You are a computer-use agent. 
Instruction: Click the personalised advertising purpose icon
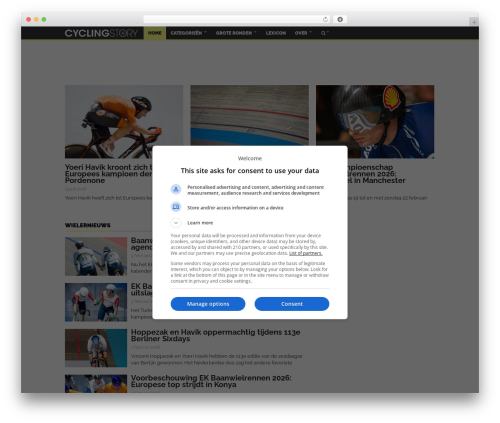pos(176,189)
